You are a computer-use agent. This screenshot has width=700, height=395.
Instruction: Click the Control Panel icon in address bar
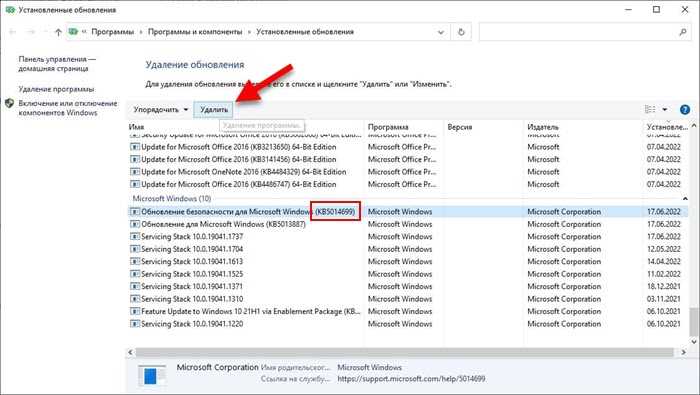click(73, 32)
